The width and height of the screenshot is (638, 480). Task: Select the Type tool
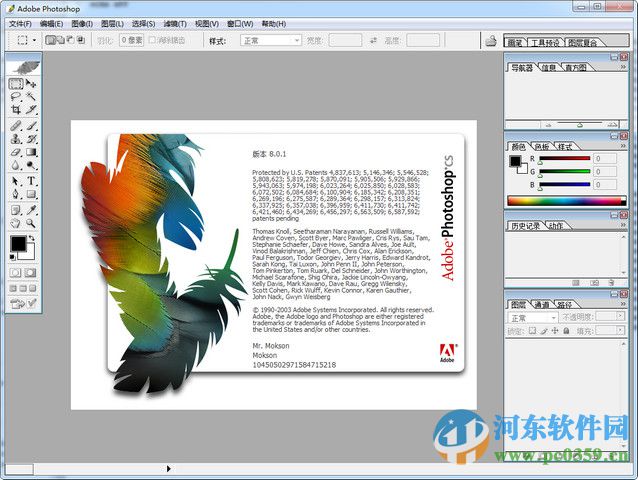coord(31,181)
